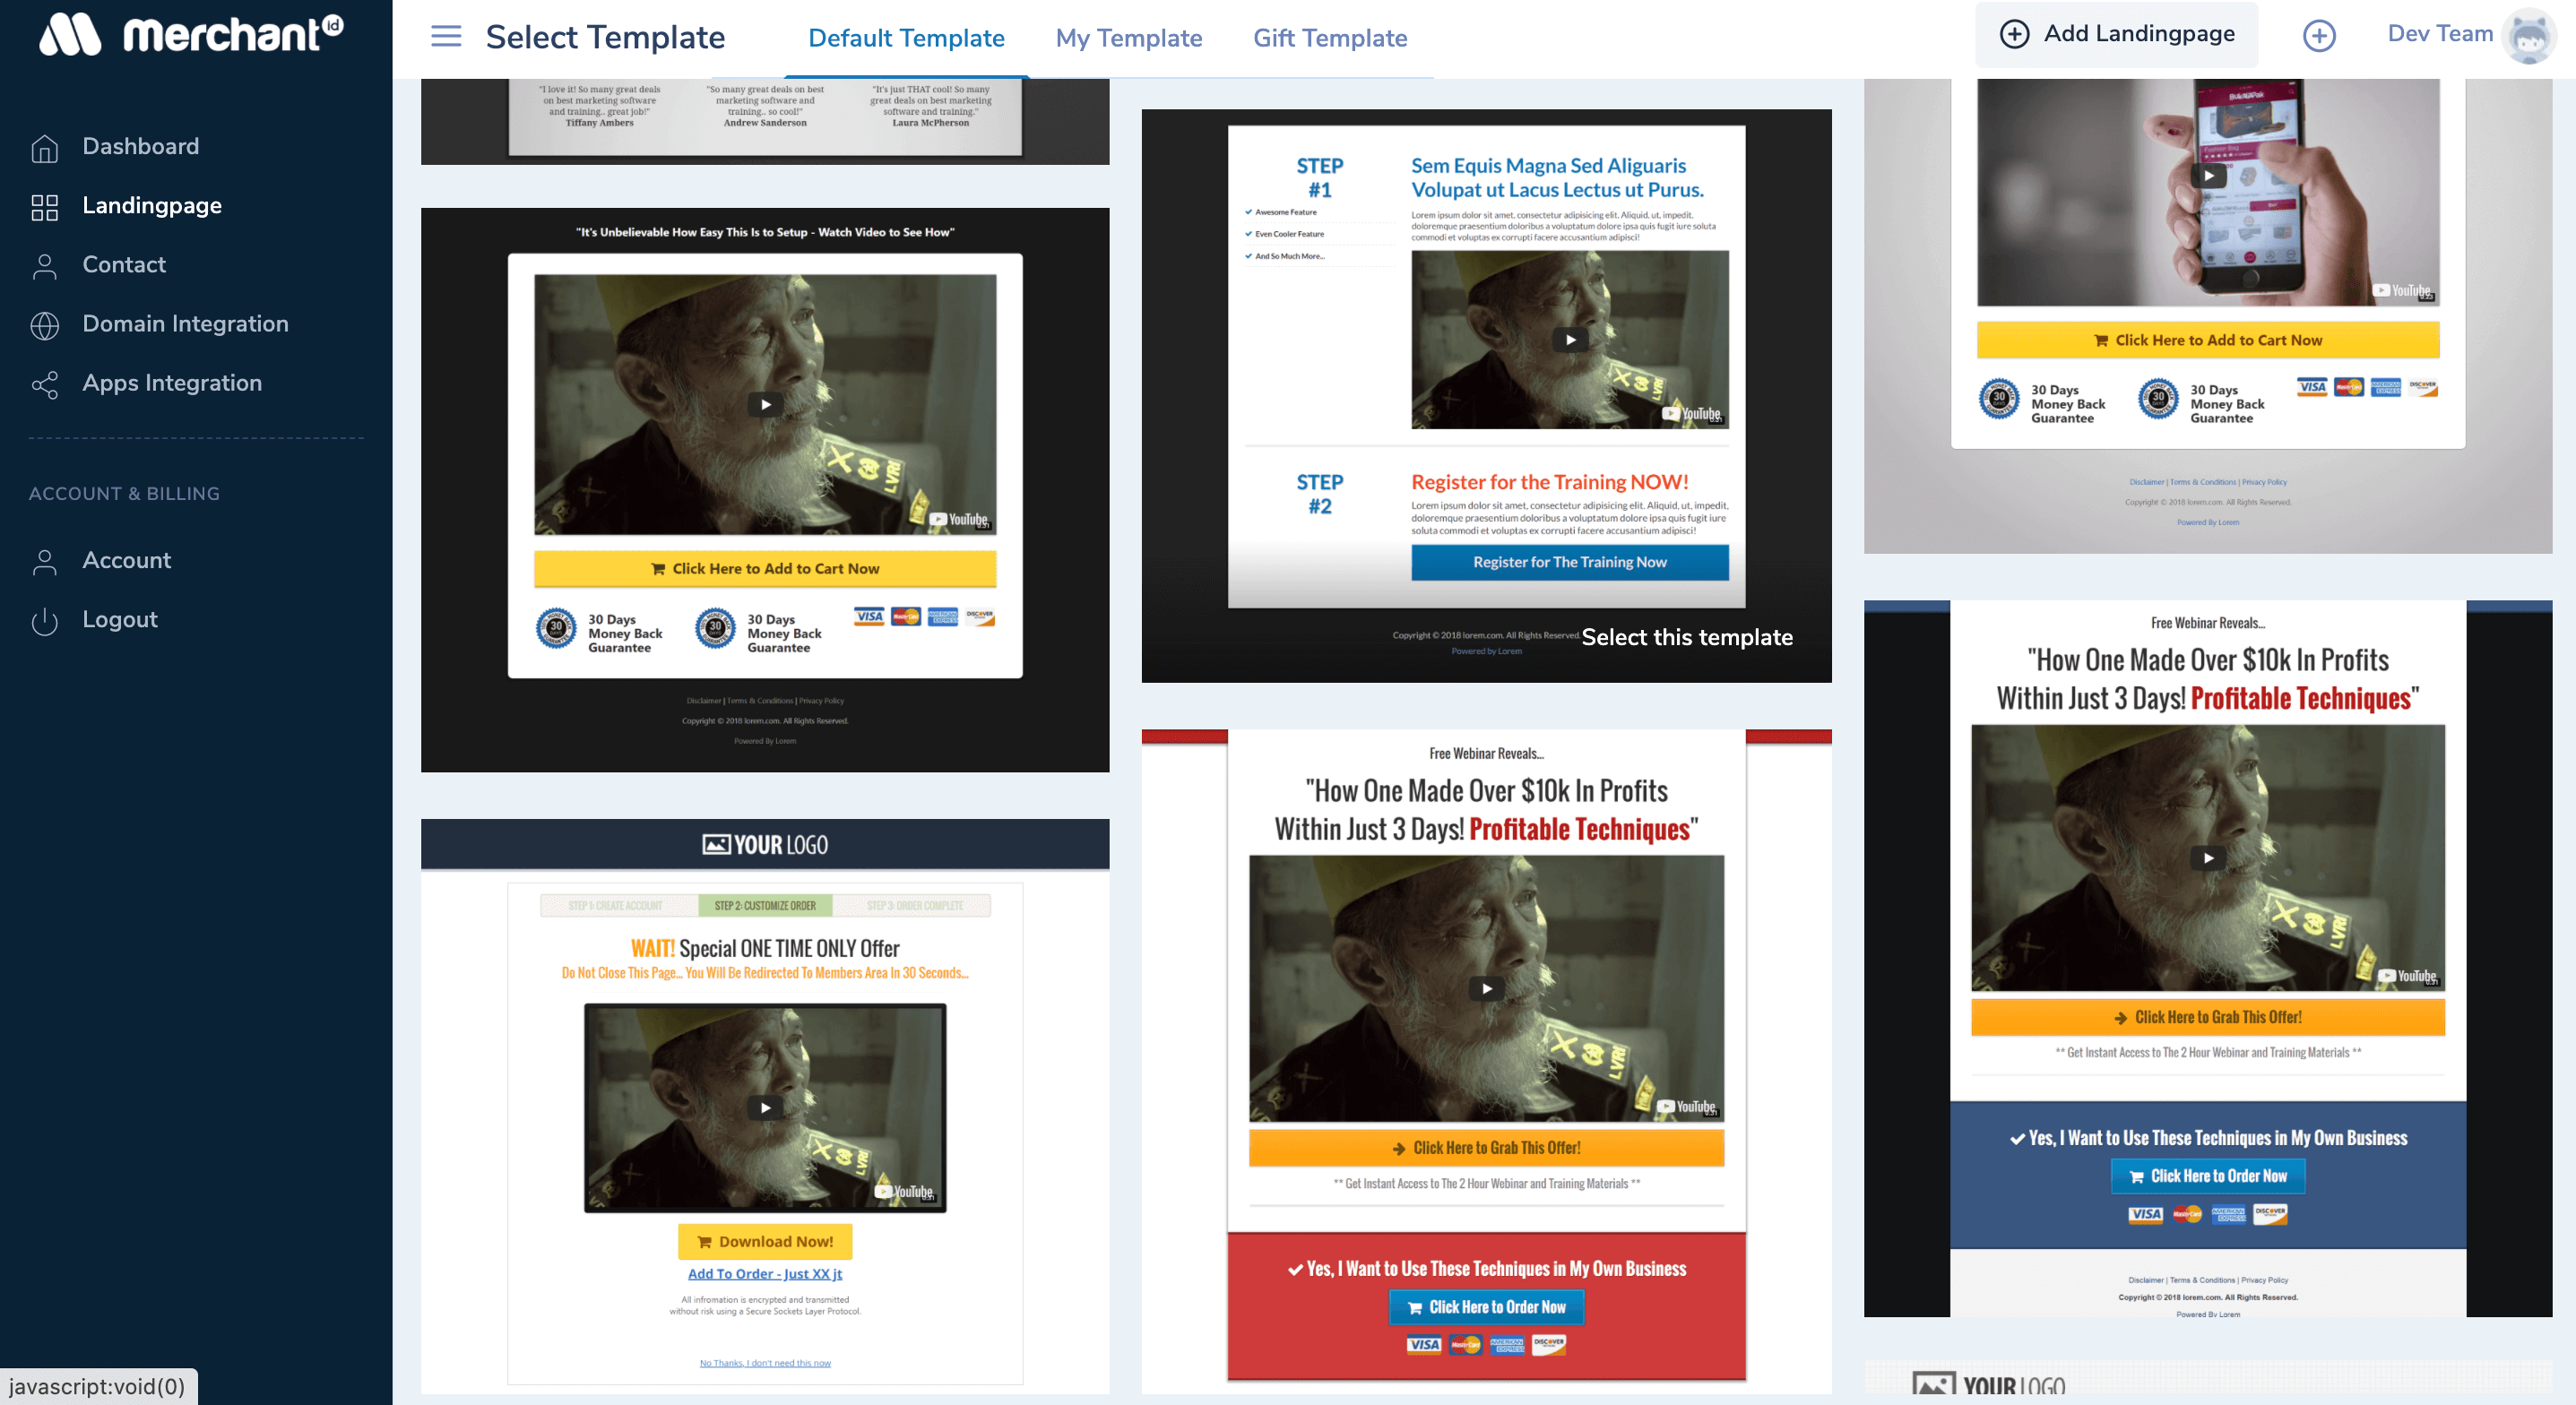Click the Dashboard home icon

[x=44, y=147]
